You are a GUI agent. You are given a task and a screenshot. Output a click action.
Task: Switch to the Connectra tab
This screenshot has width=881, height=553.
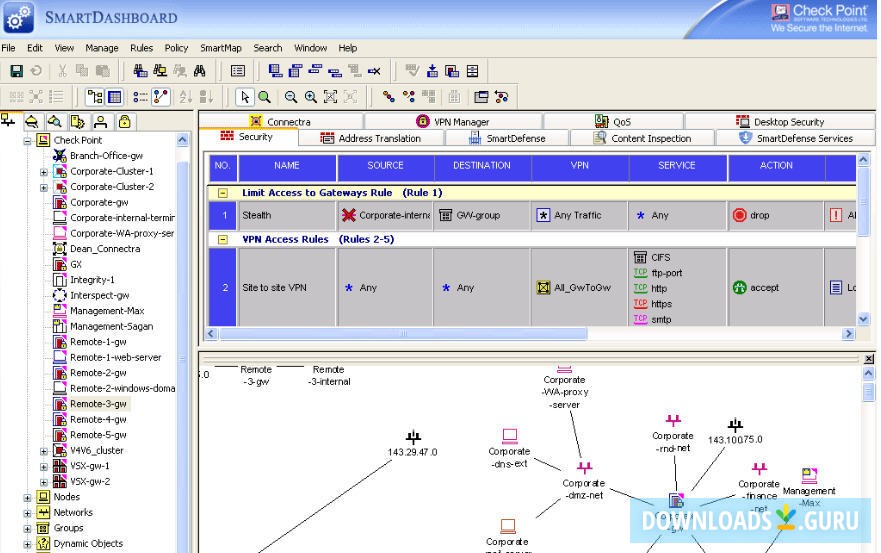pyautogui.click(x=280, y=121)
